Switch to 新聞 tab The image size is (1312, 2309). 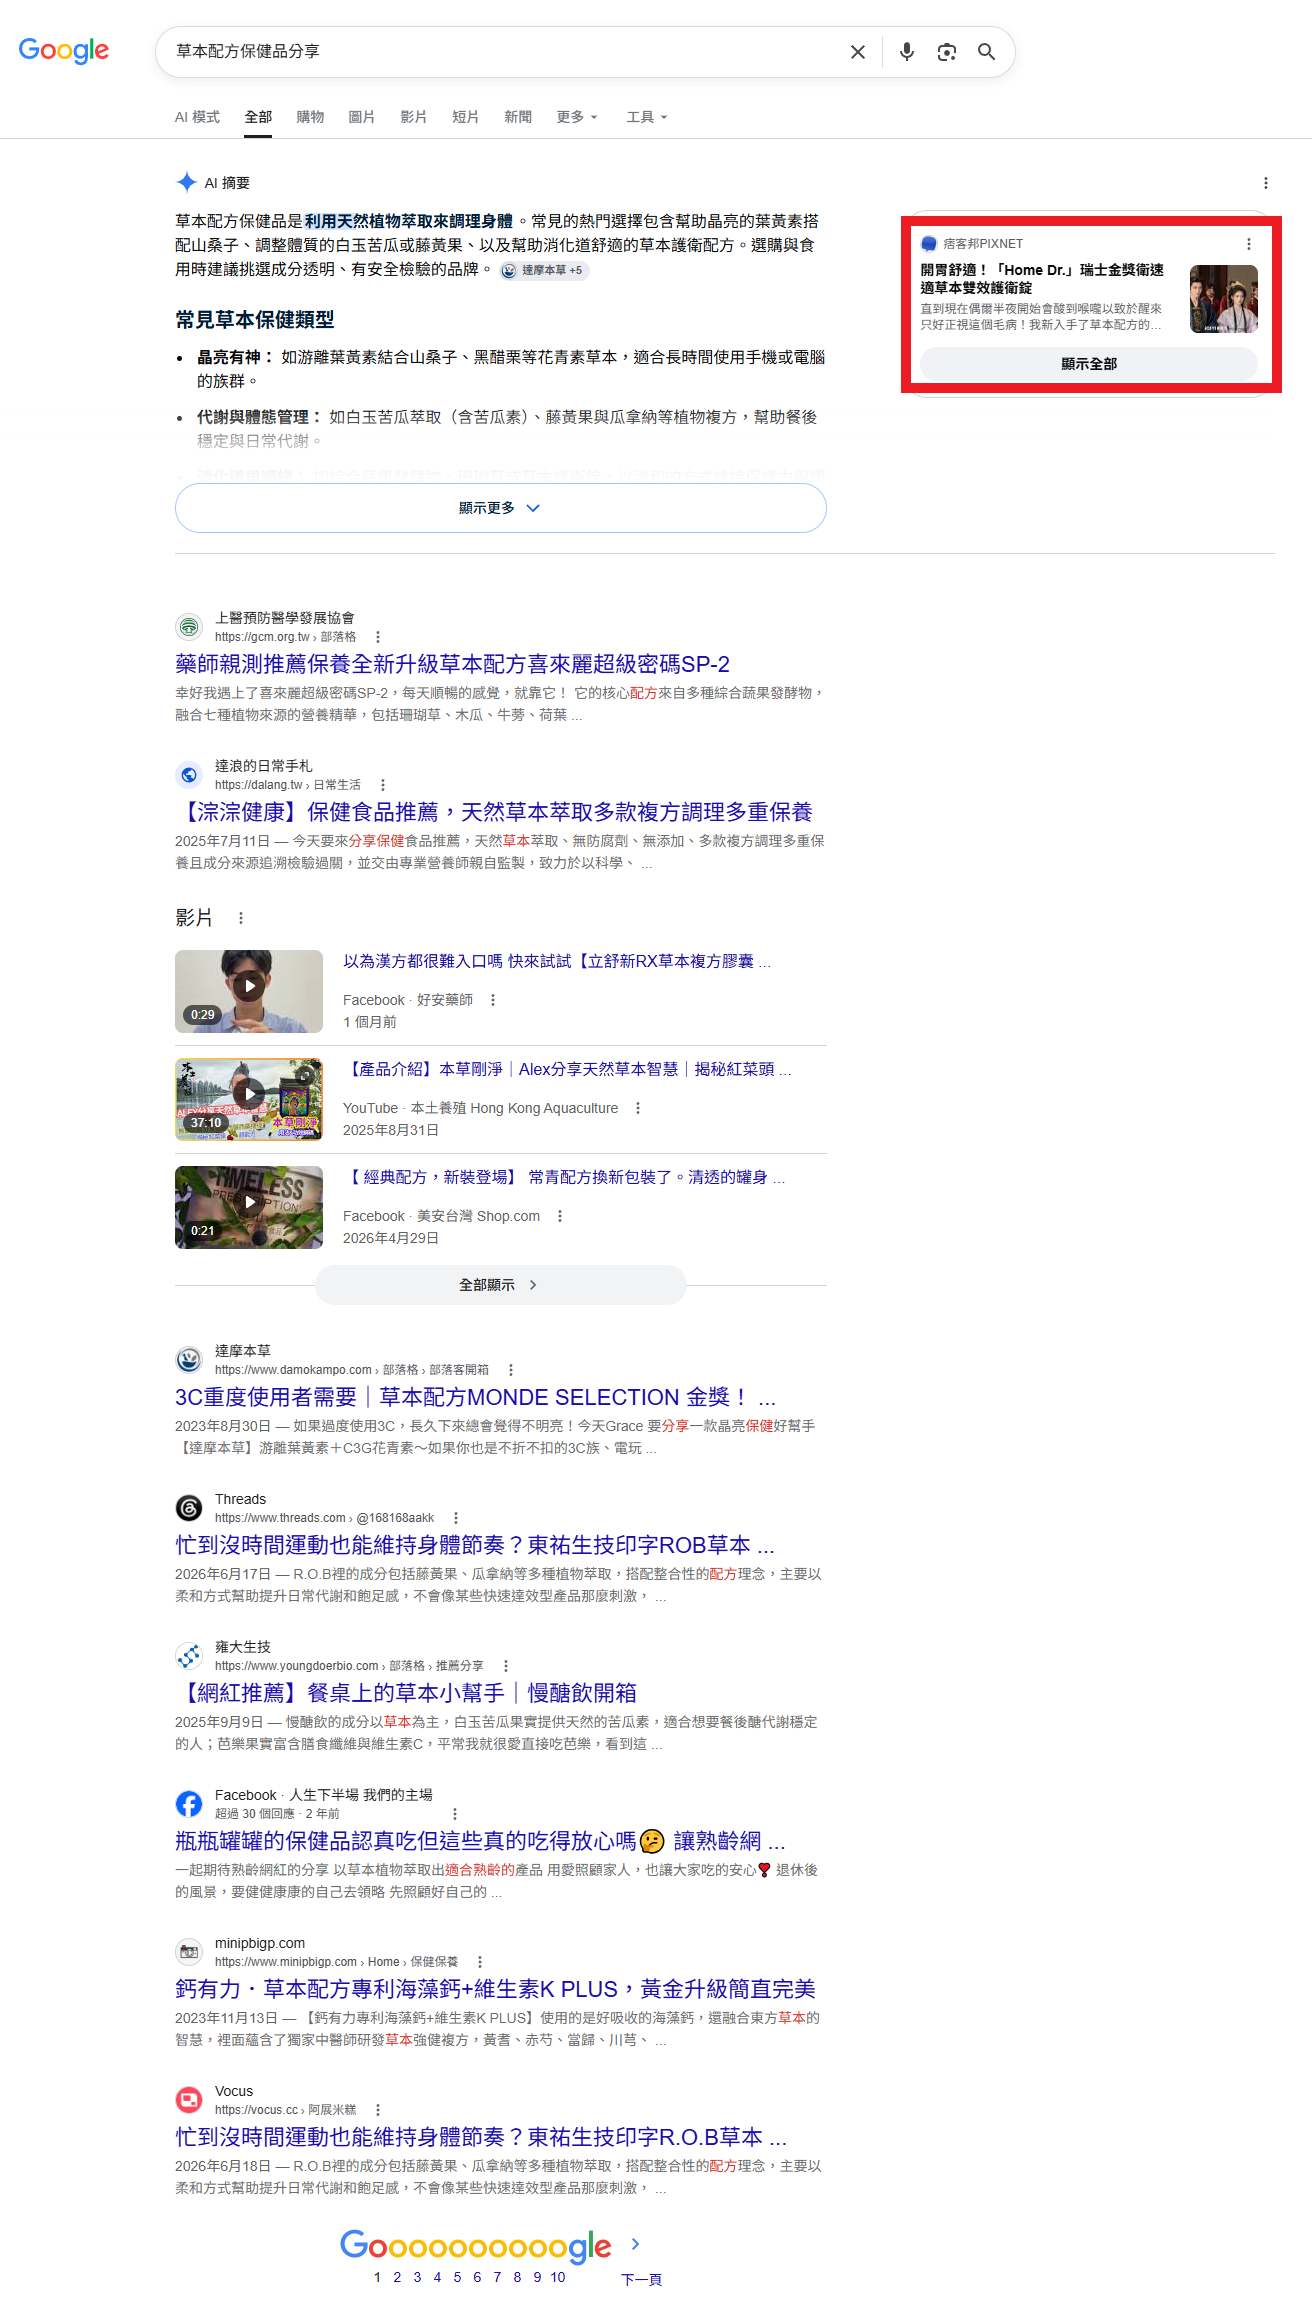point(518,117)
